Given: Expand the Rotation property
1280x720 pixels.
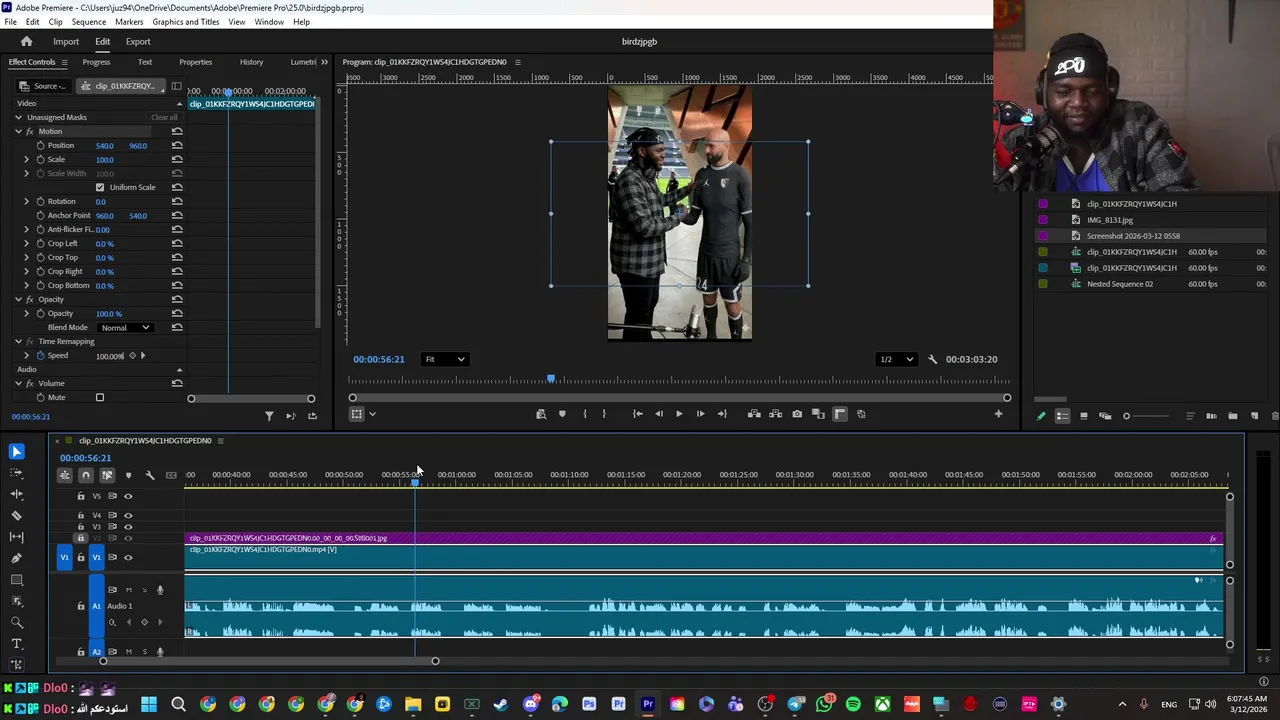Looking at the screenshot, I should tap(27, 202).
